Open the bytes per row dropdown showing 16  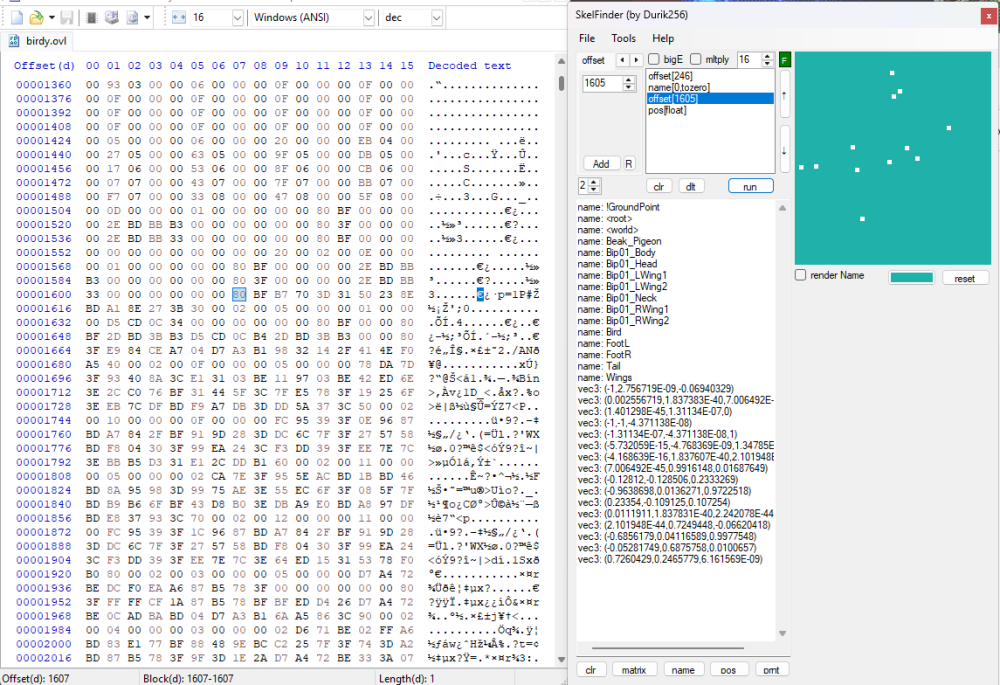pyautogui.click(x=237, y=18)
